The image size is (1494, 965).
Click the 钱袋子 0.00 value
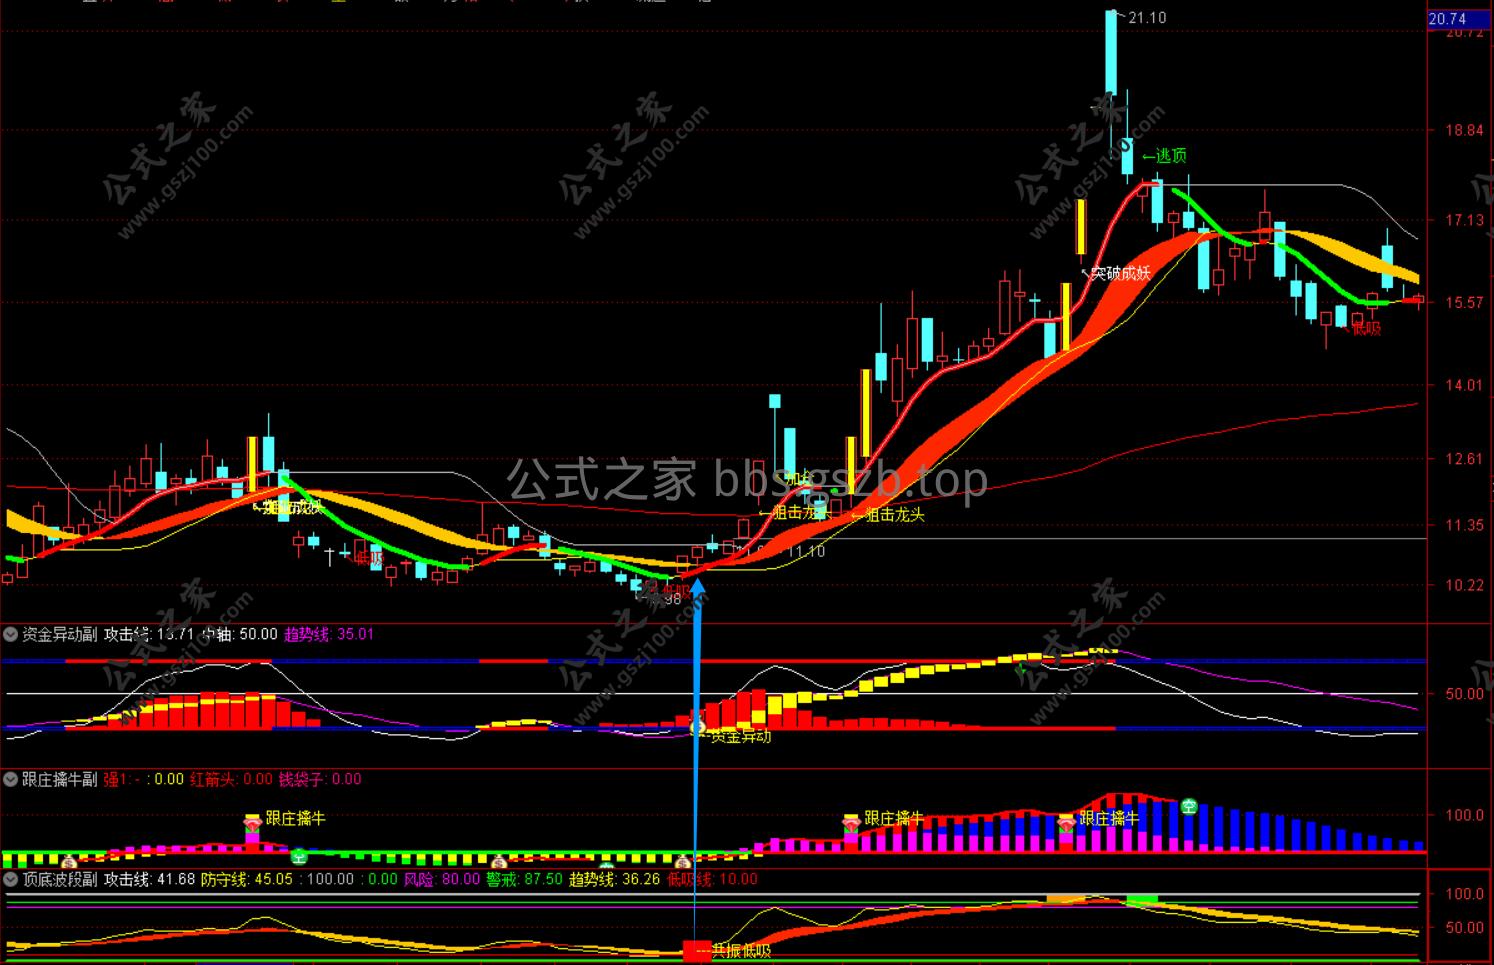[x=320, y=779]
